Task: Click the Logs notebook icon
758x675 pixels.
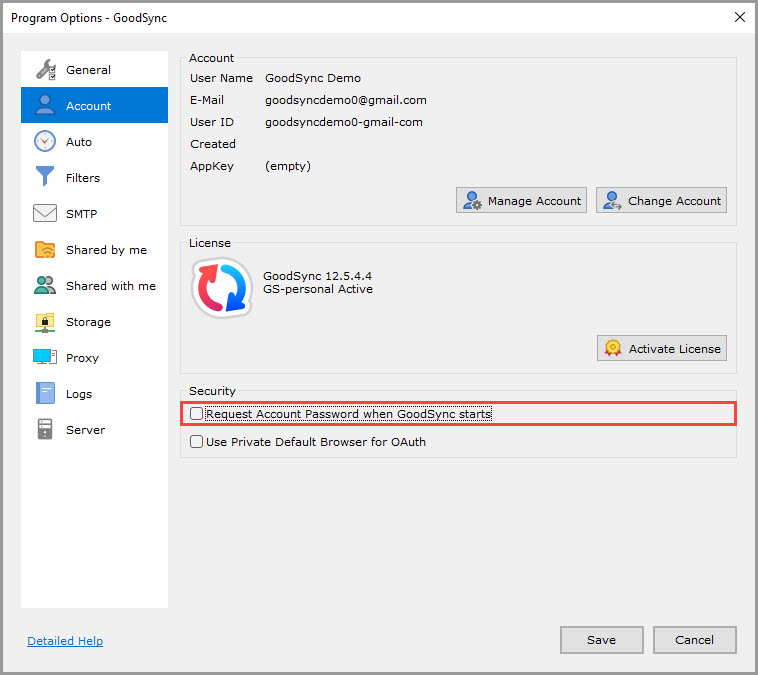Action: 45,393
